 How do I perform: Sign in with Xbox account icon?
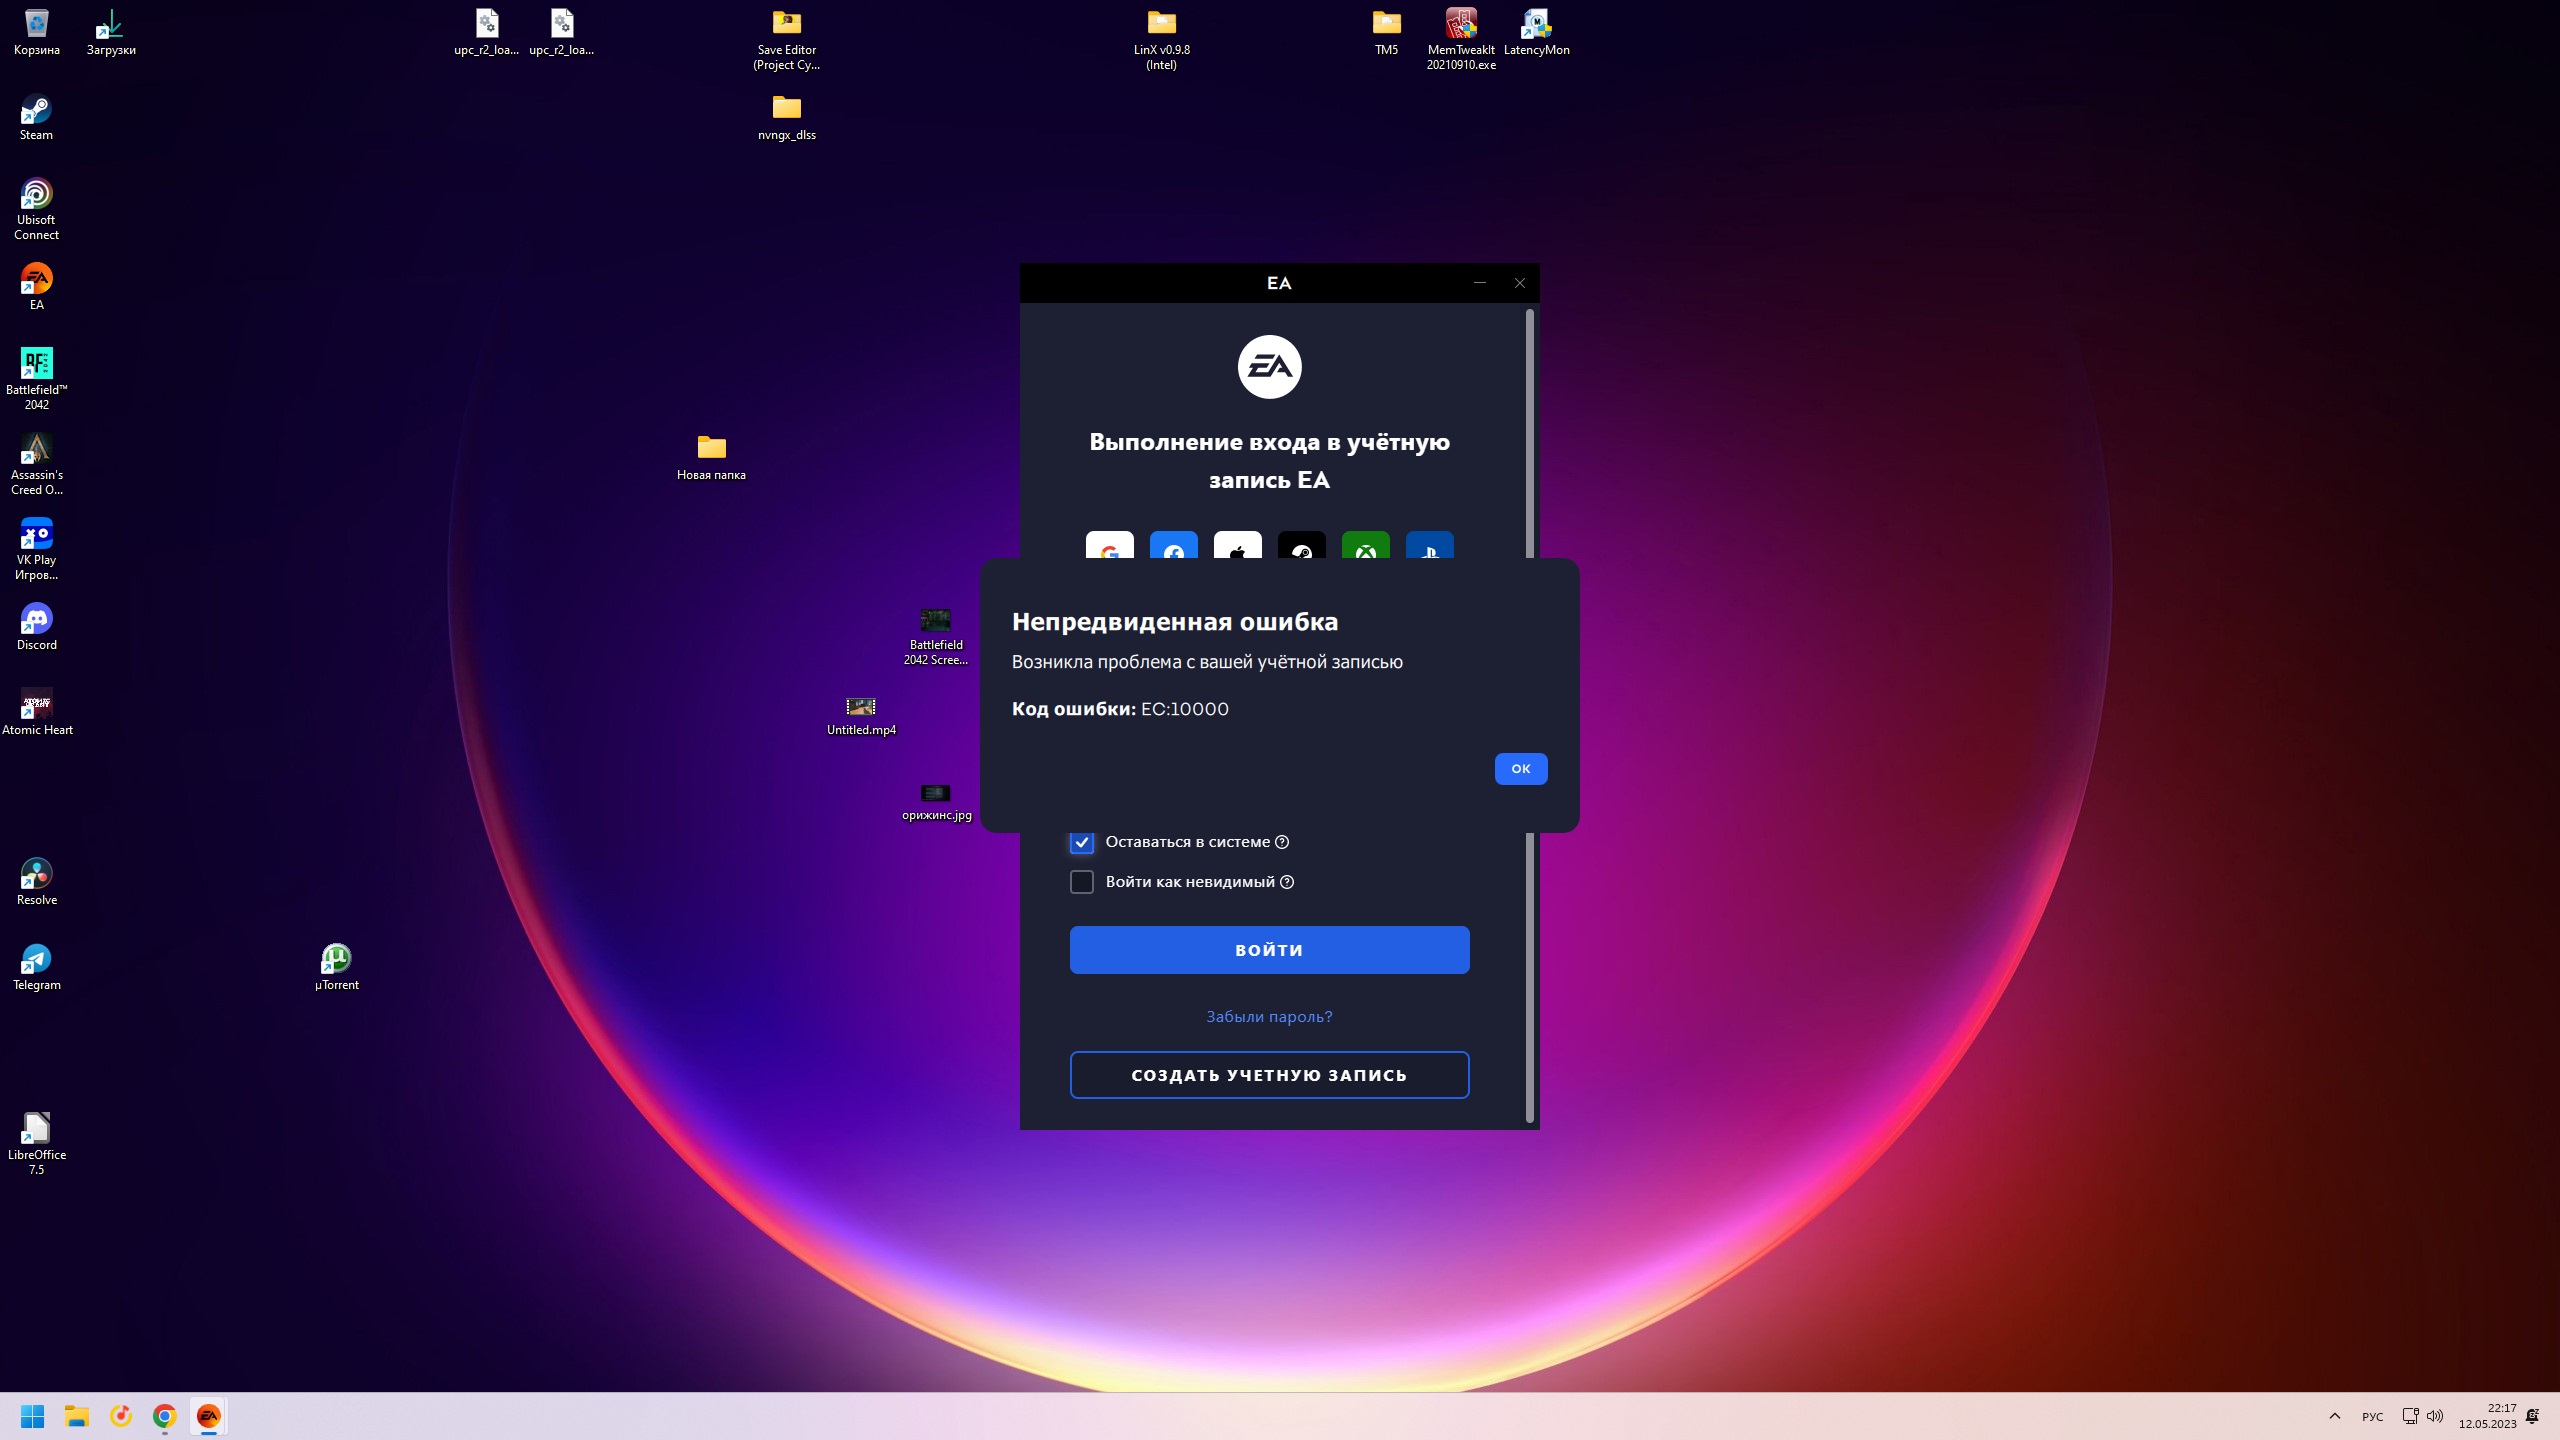tap(1365, 546)
